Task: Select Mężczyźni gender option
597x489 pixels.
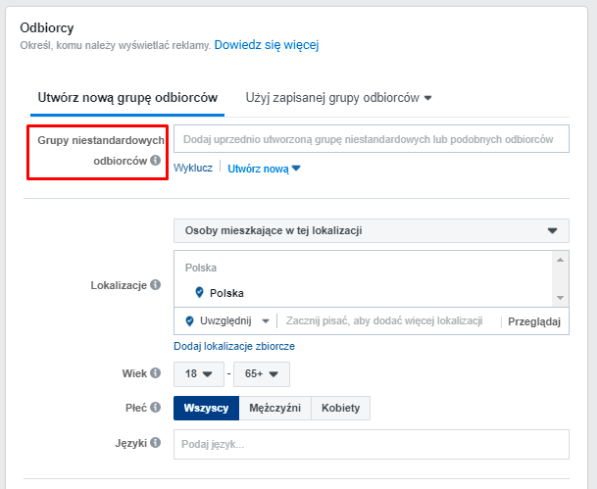Action: [x=275, y=408]
